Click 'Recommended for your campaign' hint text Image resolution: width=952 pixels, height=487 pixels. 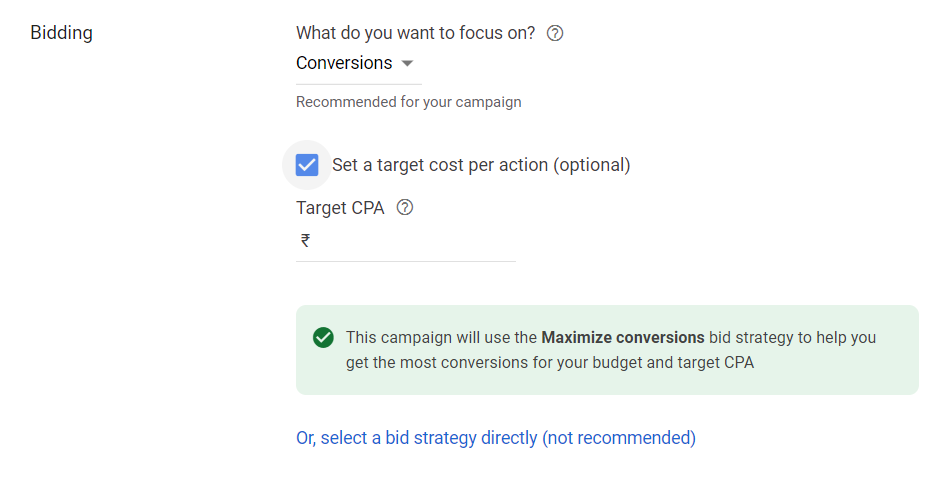[x=408, y=102]
